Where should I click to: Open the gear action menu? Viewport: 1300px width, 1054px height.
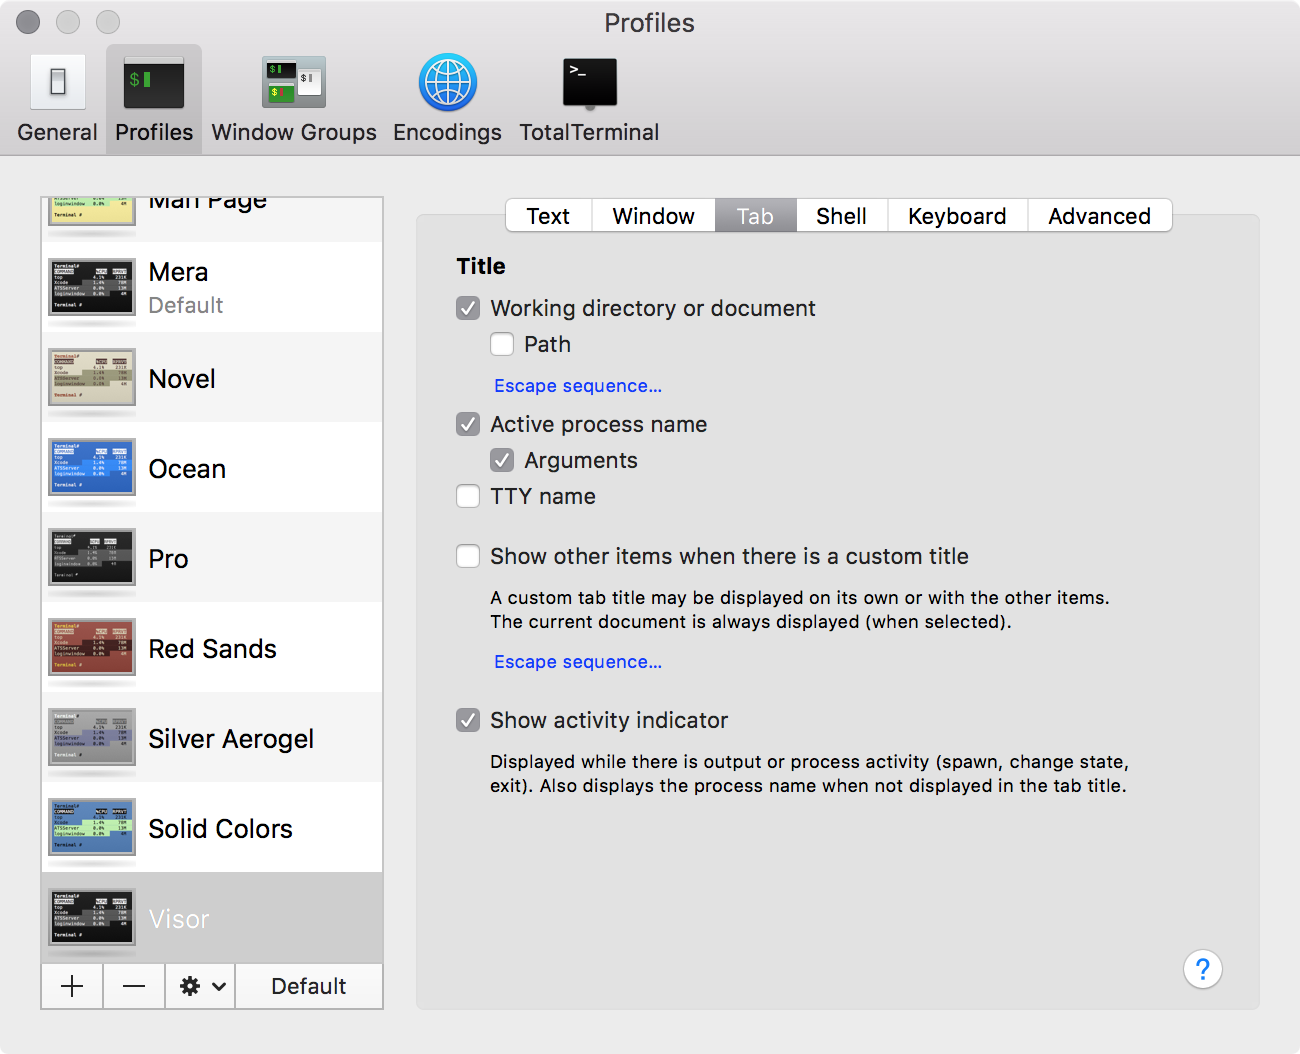(201, 986)
